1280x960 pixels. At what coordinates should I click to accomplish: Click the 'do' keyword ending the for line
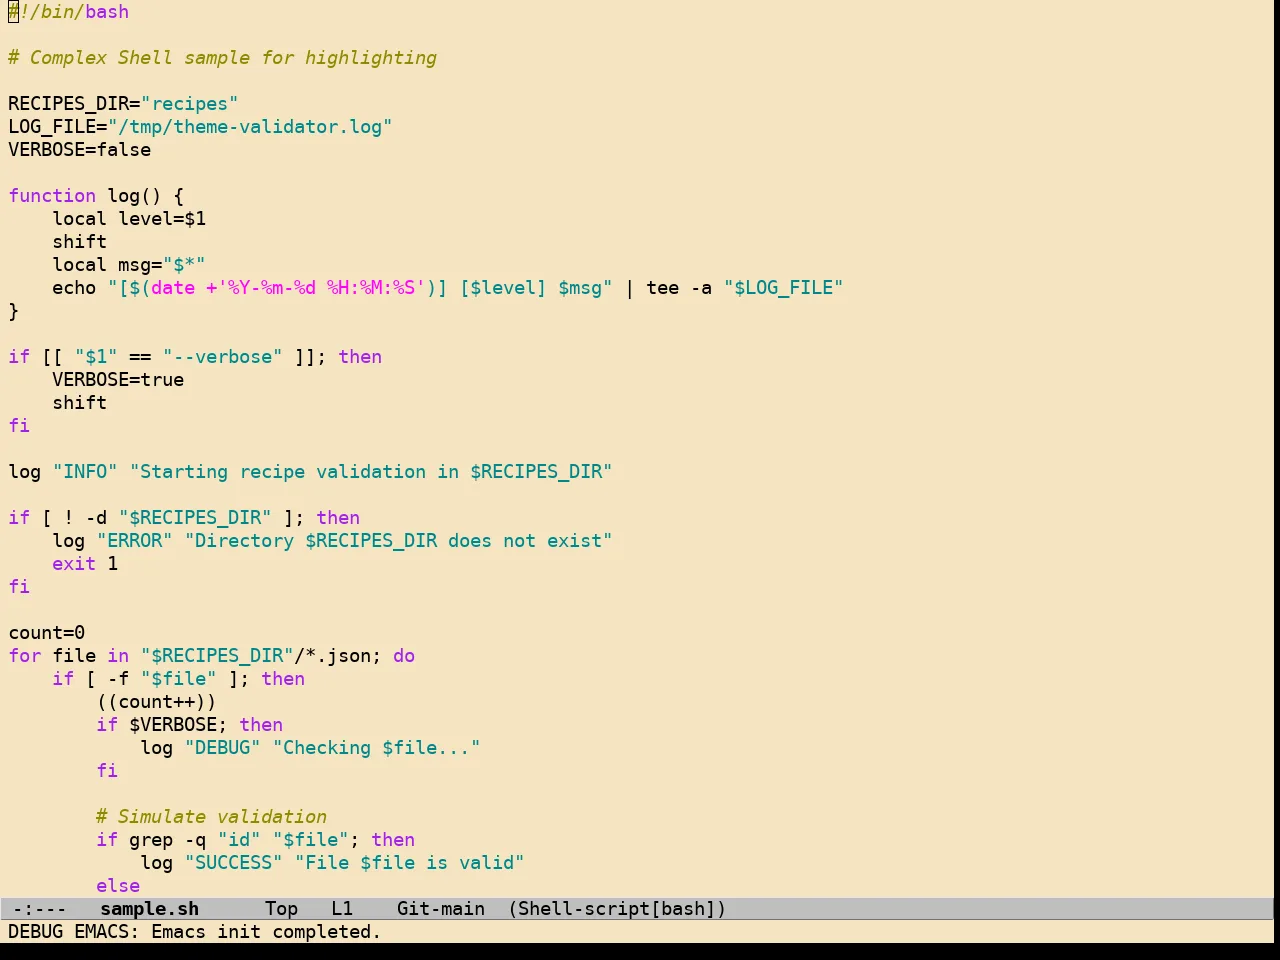[404, 656]
